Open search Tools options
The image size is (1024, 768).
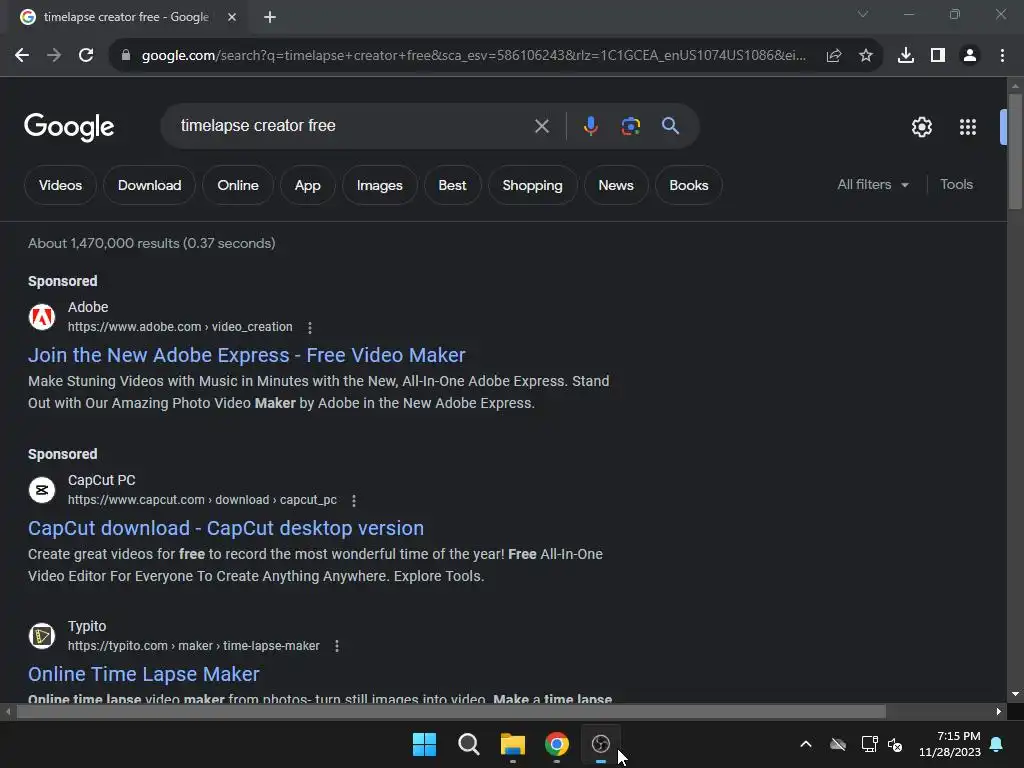pos(956,185)
